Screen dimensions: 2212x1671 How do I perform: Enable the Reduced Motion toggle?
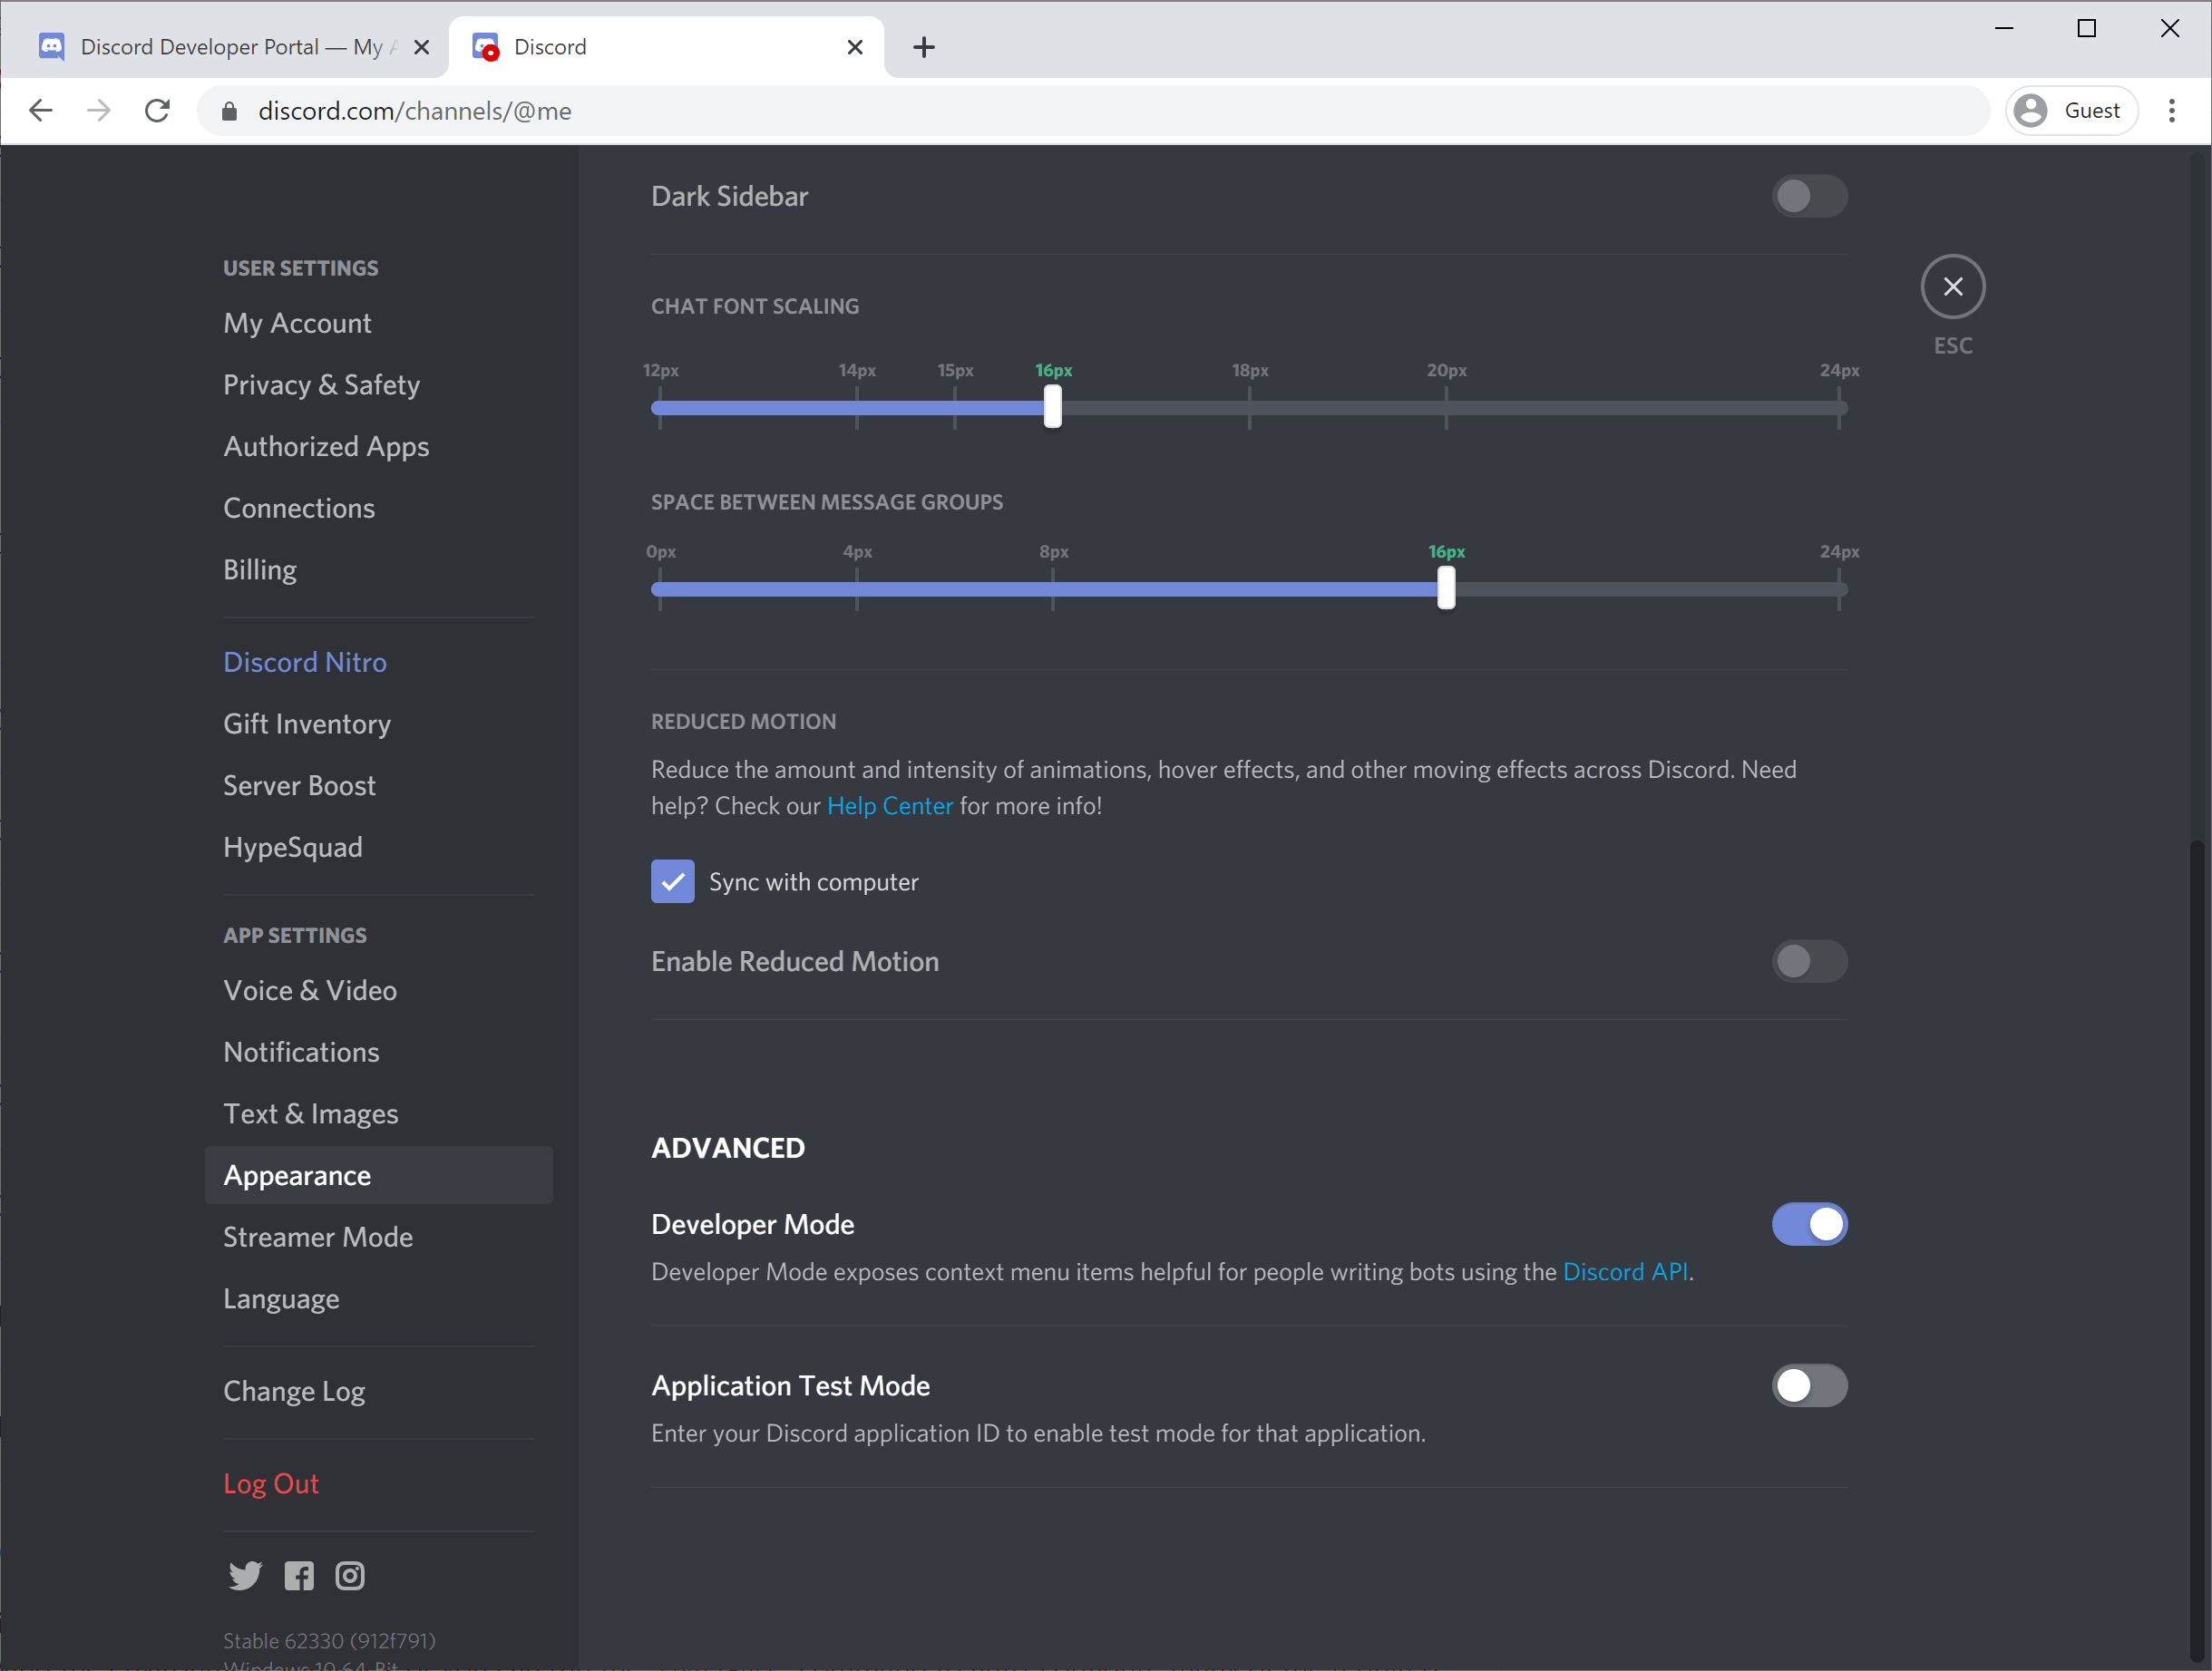click(x=1810, y=960)
